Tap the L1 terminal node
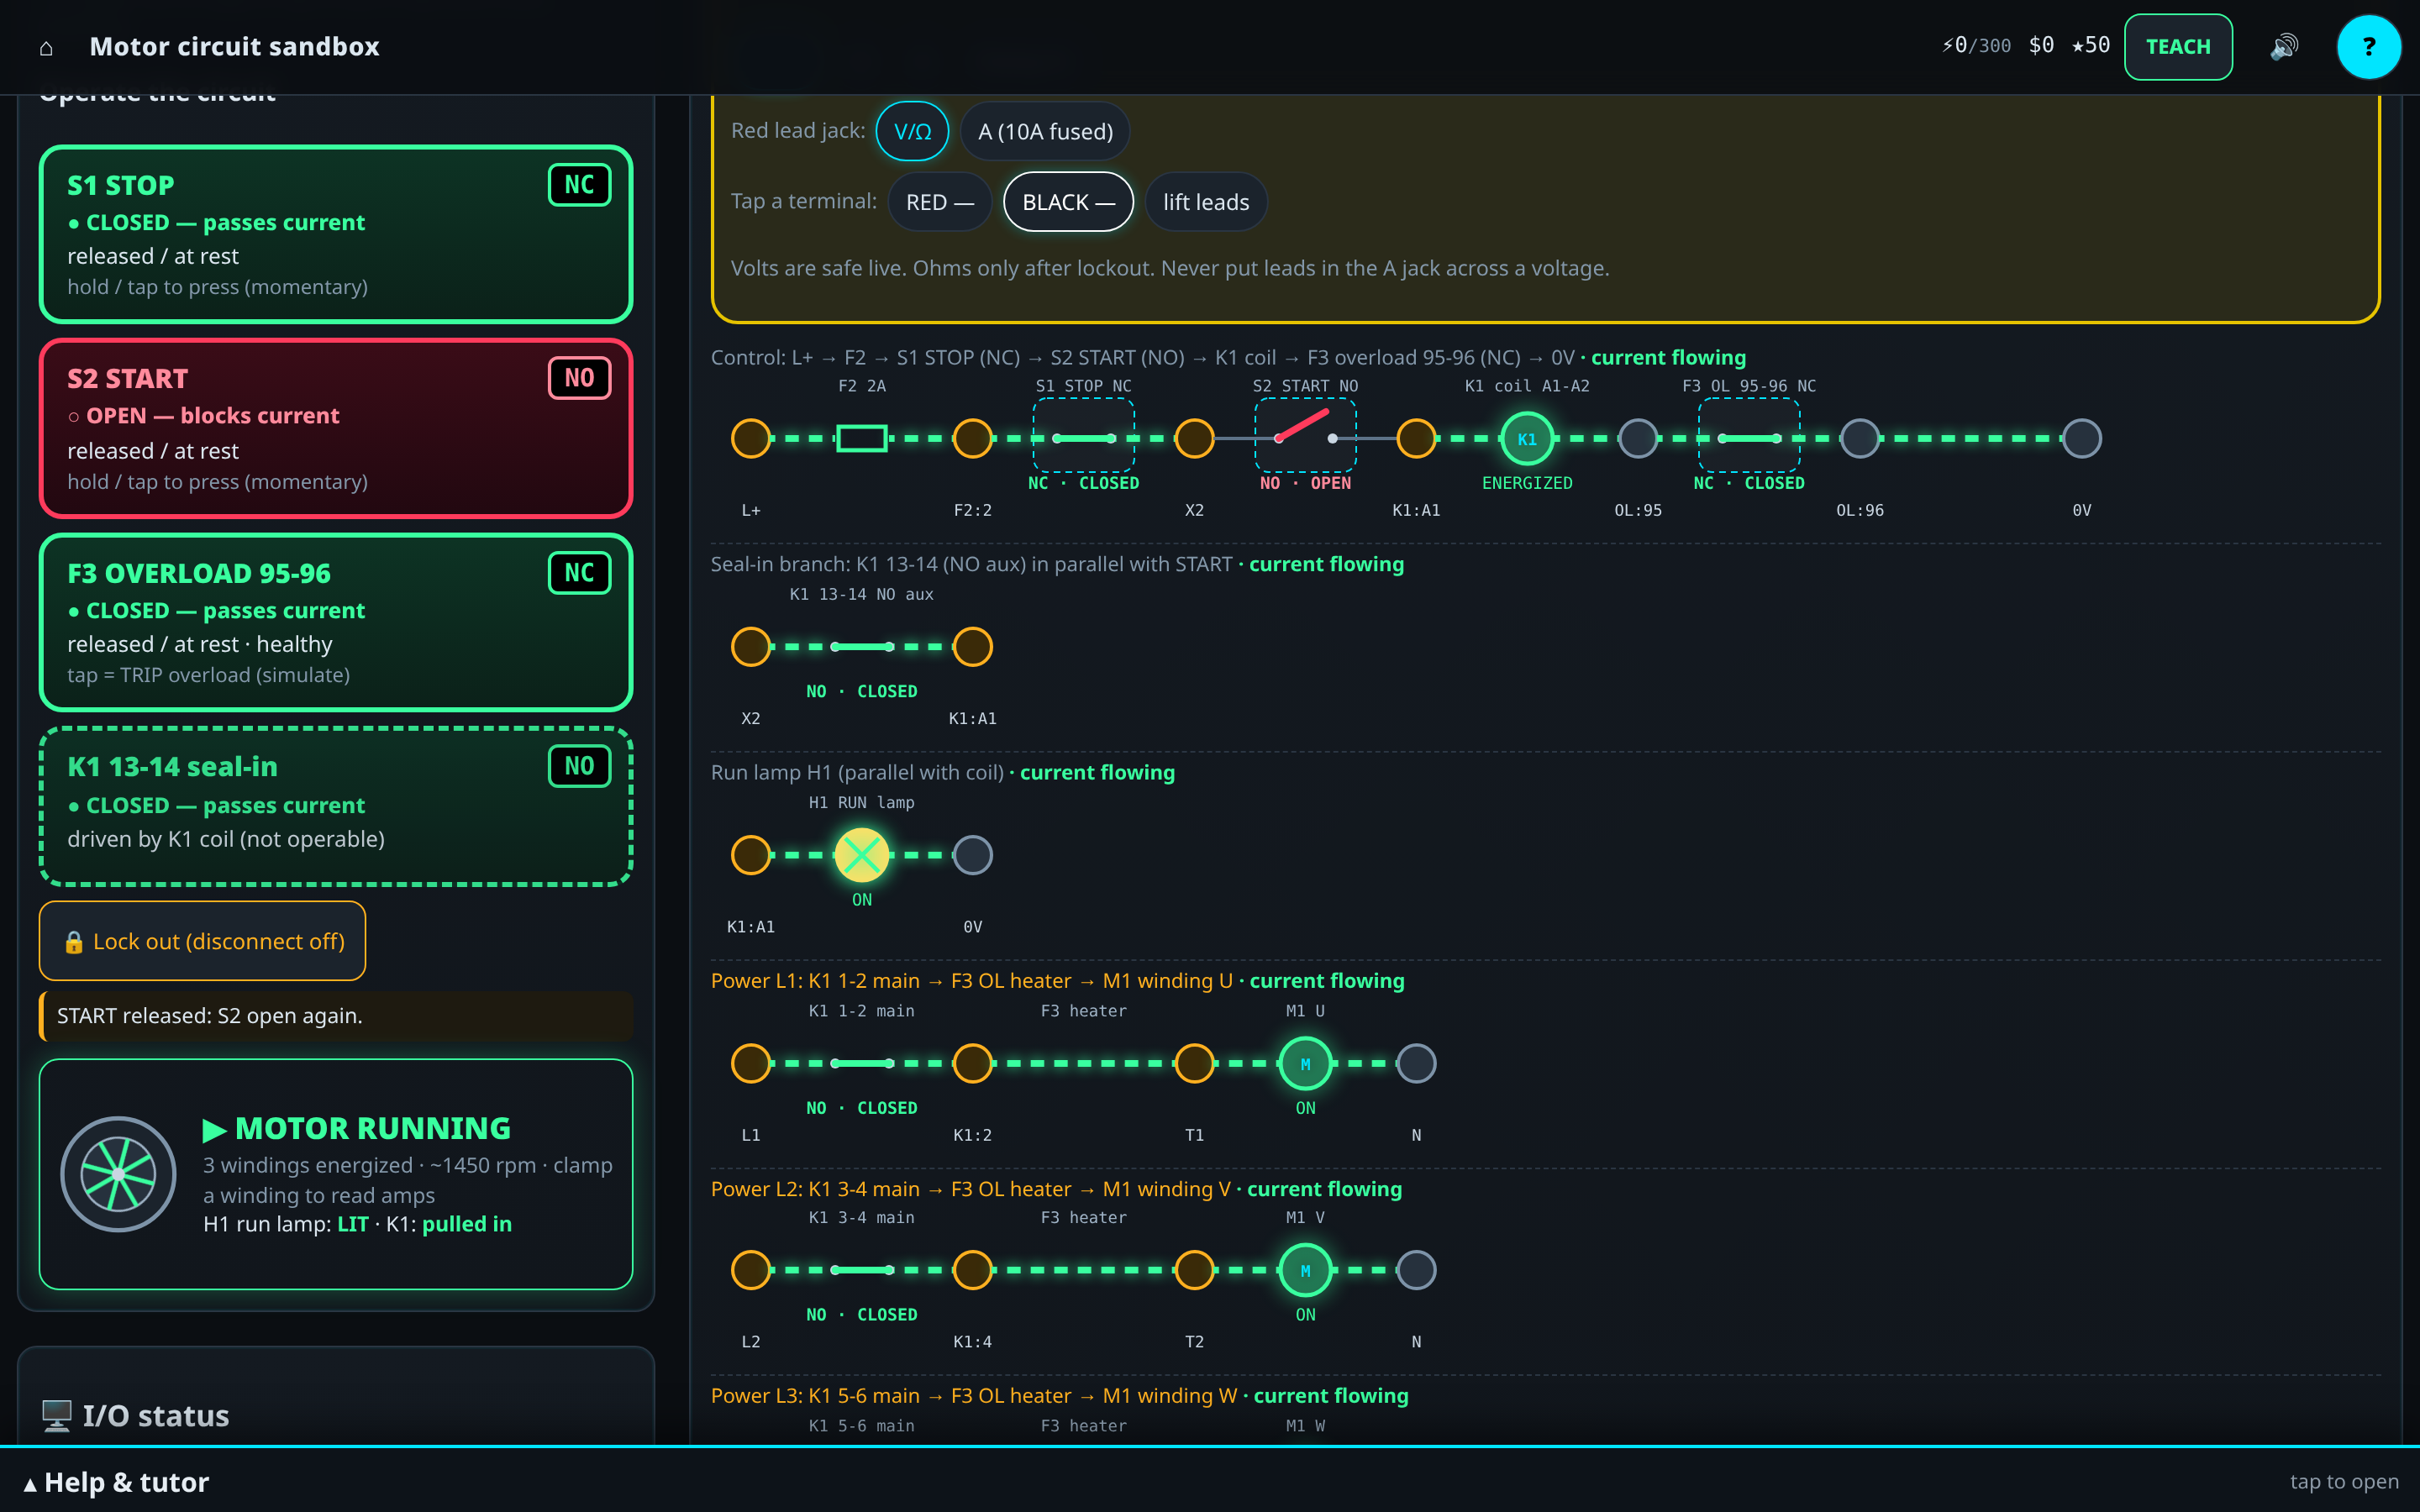The image size is (2420, 1512). (751, 1063)
